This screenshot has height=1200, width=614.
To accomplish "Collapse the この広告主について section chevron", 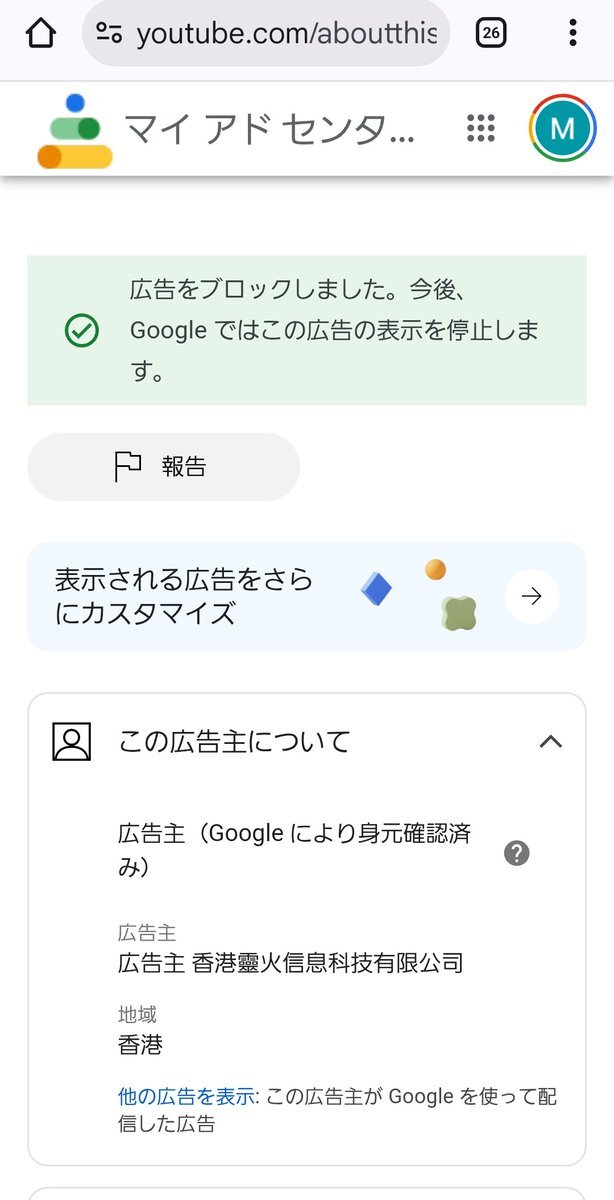I will click(551, 742).
